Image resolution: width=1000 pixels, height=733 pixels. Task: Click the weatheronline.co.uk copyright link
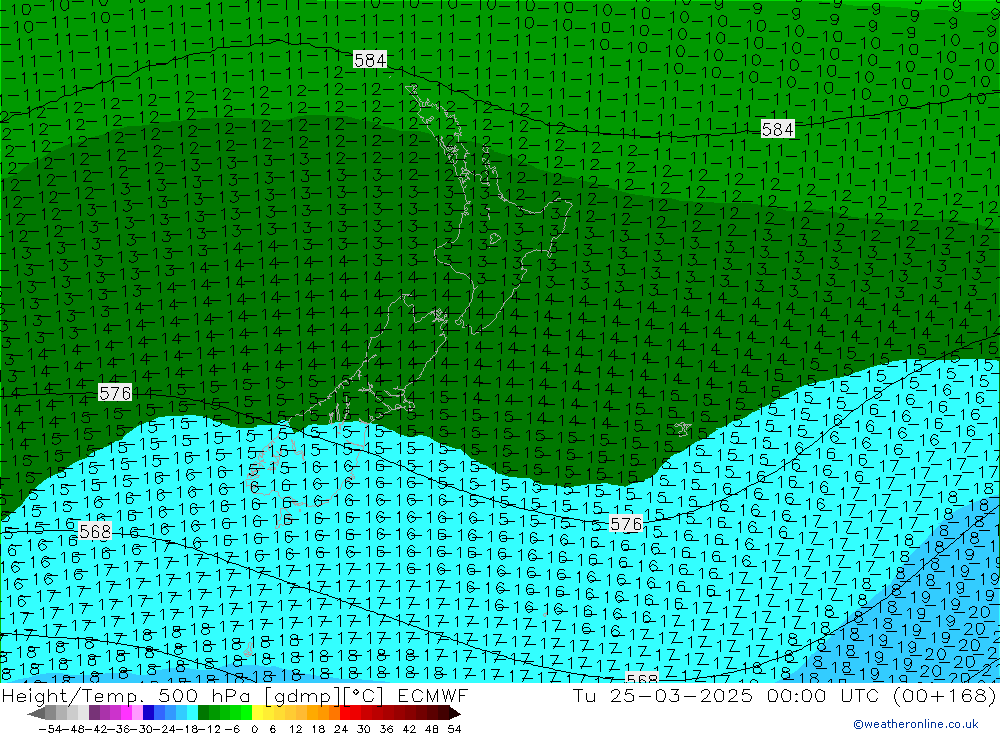(915, 724)
